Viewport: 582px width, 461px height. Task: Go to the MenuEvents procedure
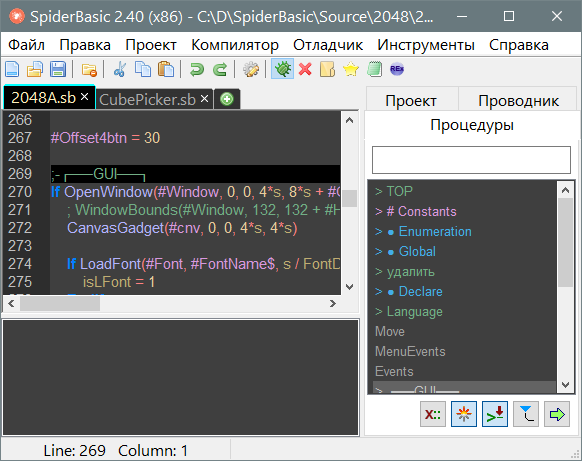pos(410,352)
